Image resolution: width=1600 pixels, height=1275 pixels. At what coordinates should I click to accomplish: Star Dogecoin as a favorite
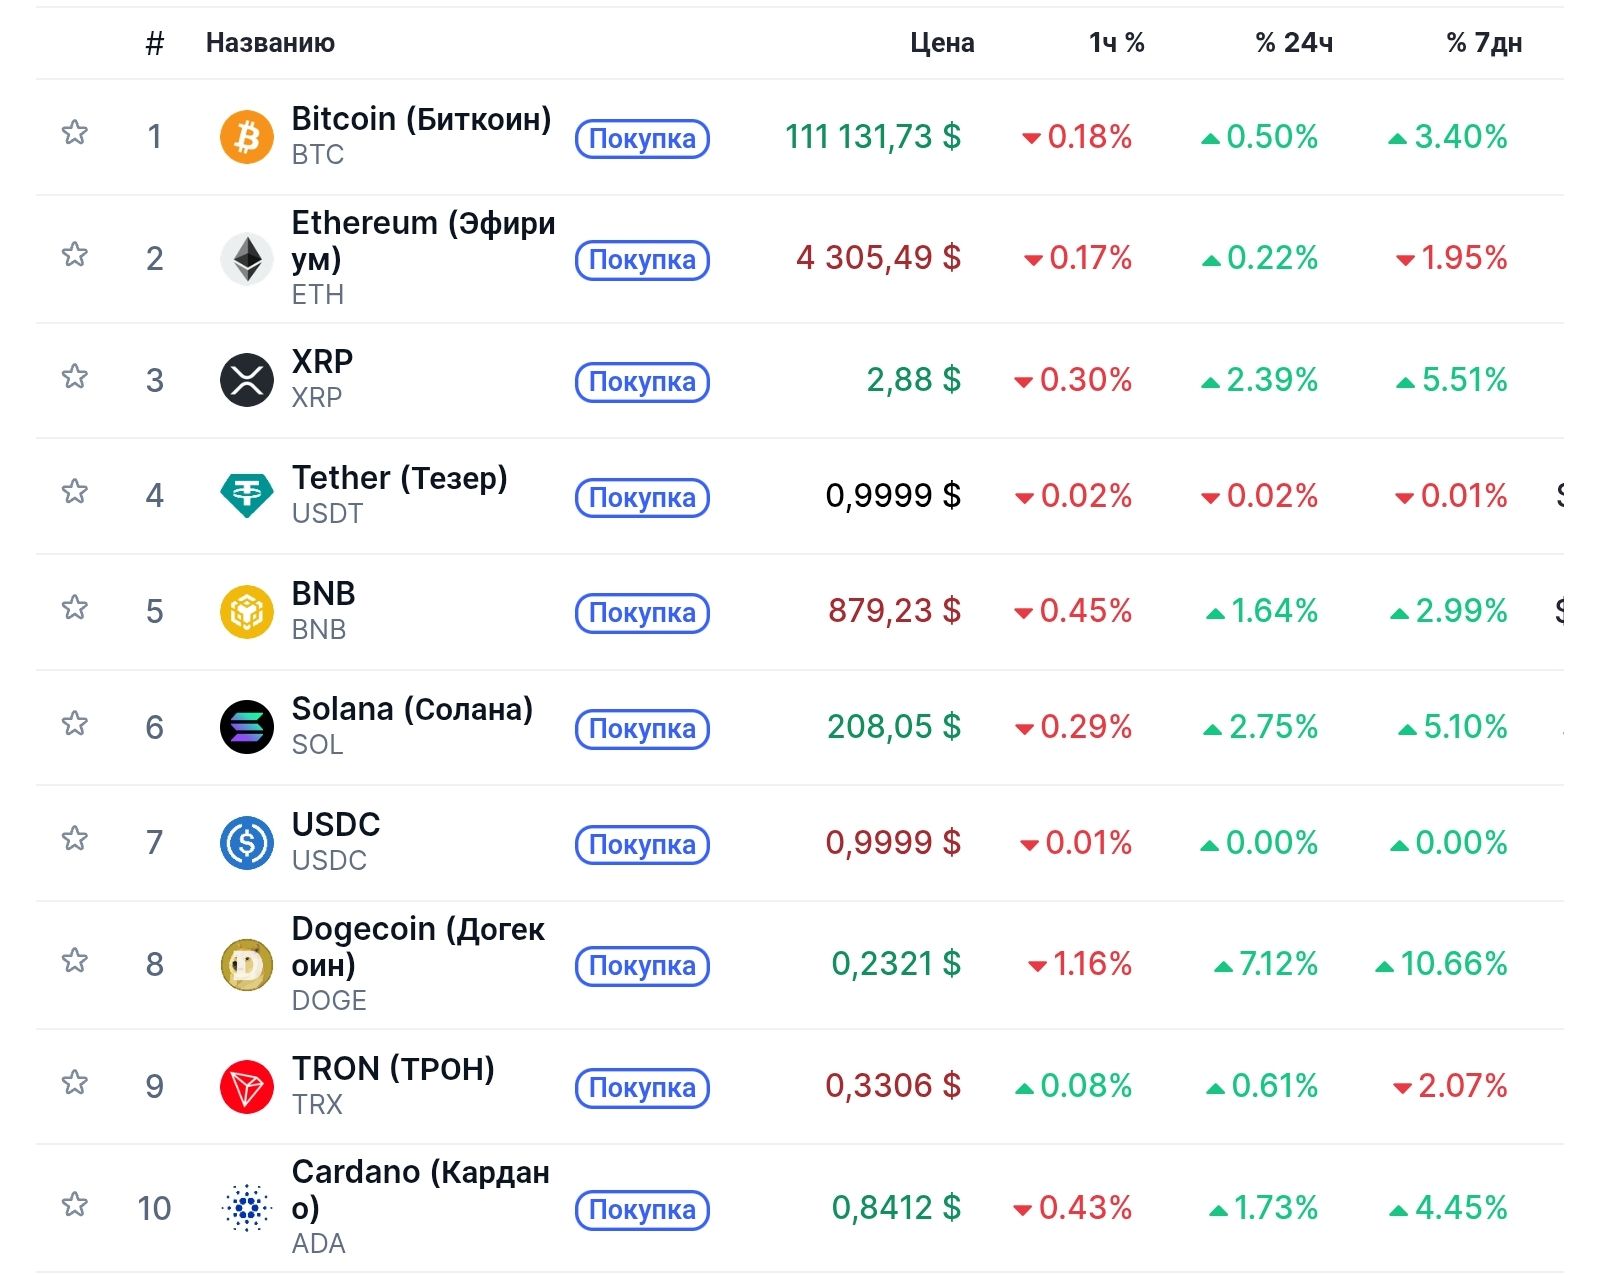click(75, 961)
